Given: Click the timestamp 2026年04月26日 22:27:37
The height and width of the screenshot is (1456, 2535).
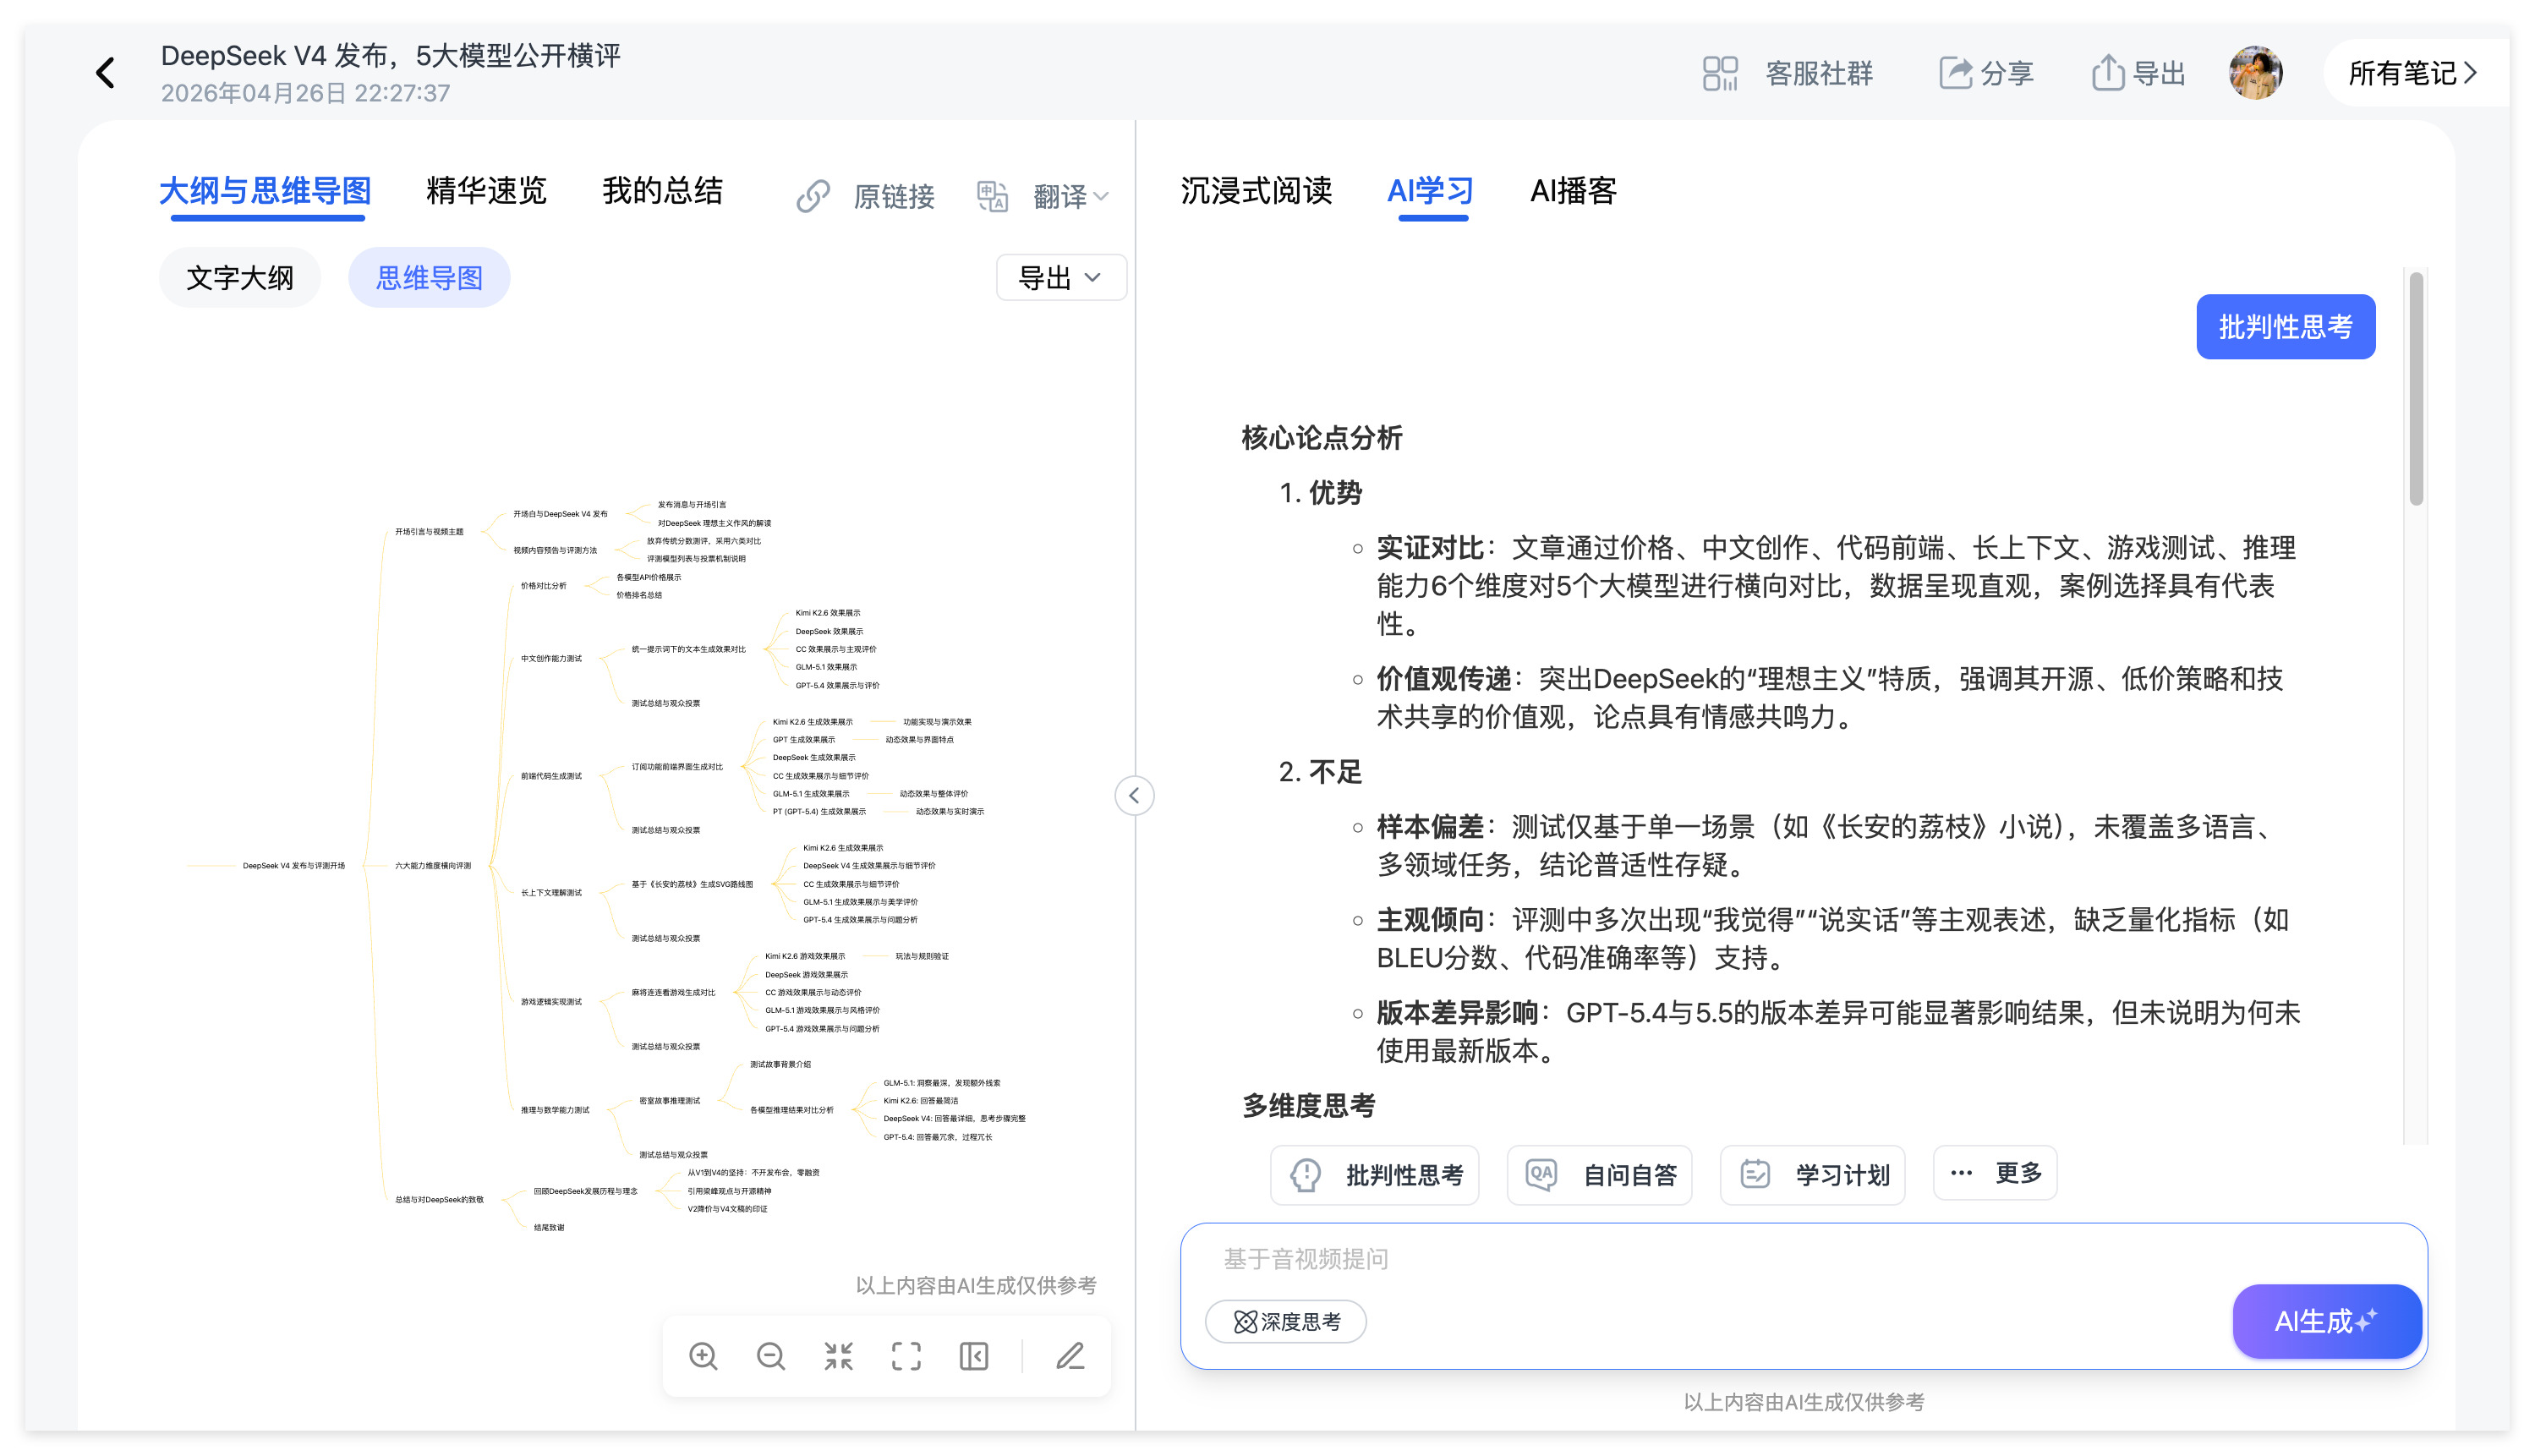Looking at the screenshot, I should pyautogui.click(x=306, y=93).
